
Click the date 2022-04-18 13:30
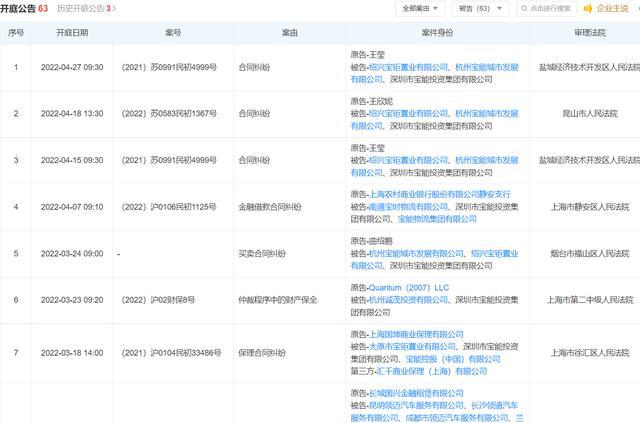pyautogui.click(x=72, y=114)
